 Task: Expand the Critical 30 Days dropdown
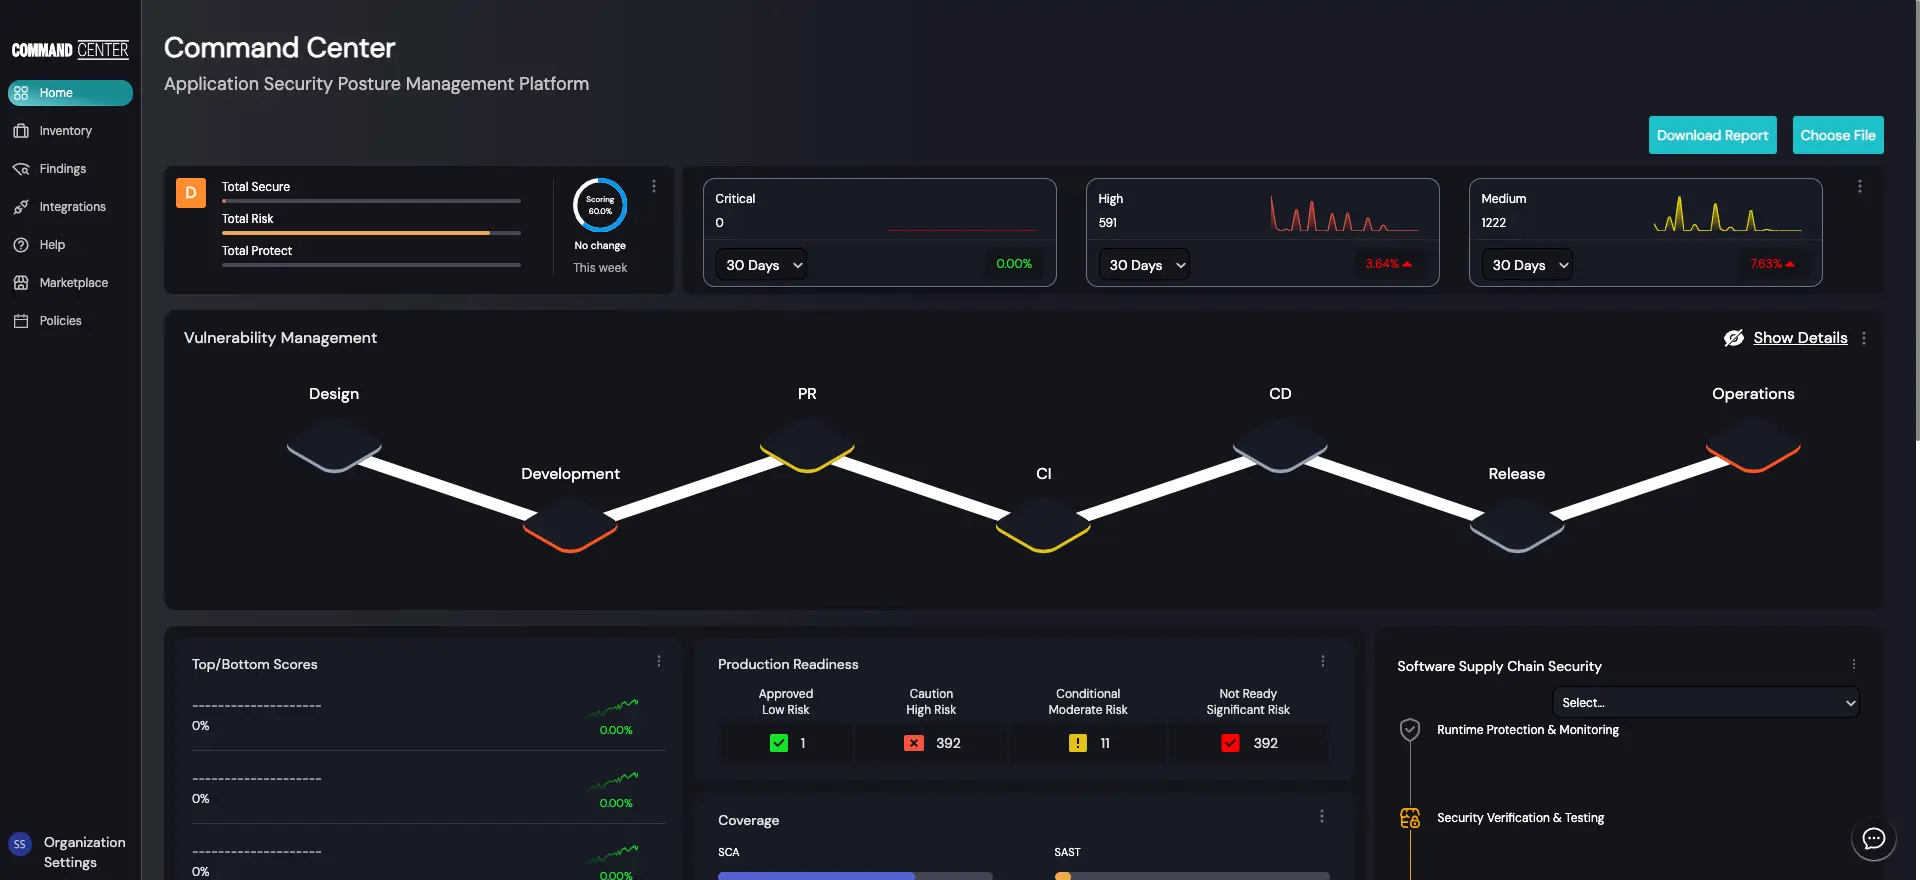762,265
